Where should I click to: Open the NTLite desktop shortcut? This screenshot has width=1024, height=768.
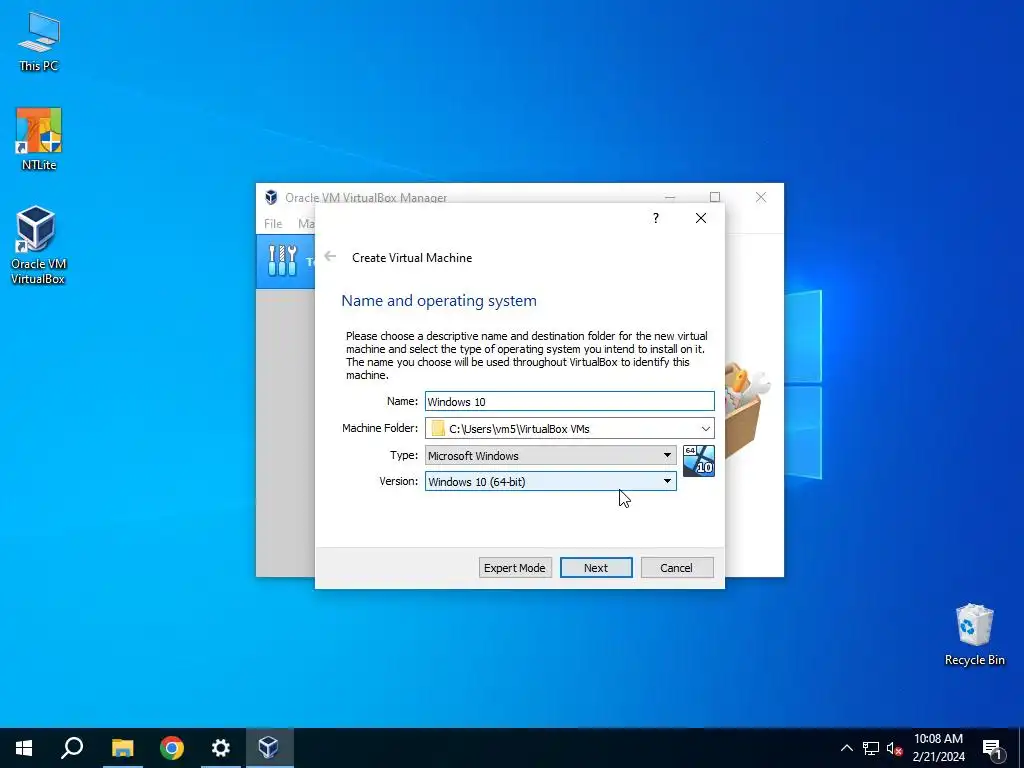[x=39, y=139]
